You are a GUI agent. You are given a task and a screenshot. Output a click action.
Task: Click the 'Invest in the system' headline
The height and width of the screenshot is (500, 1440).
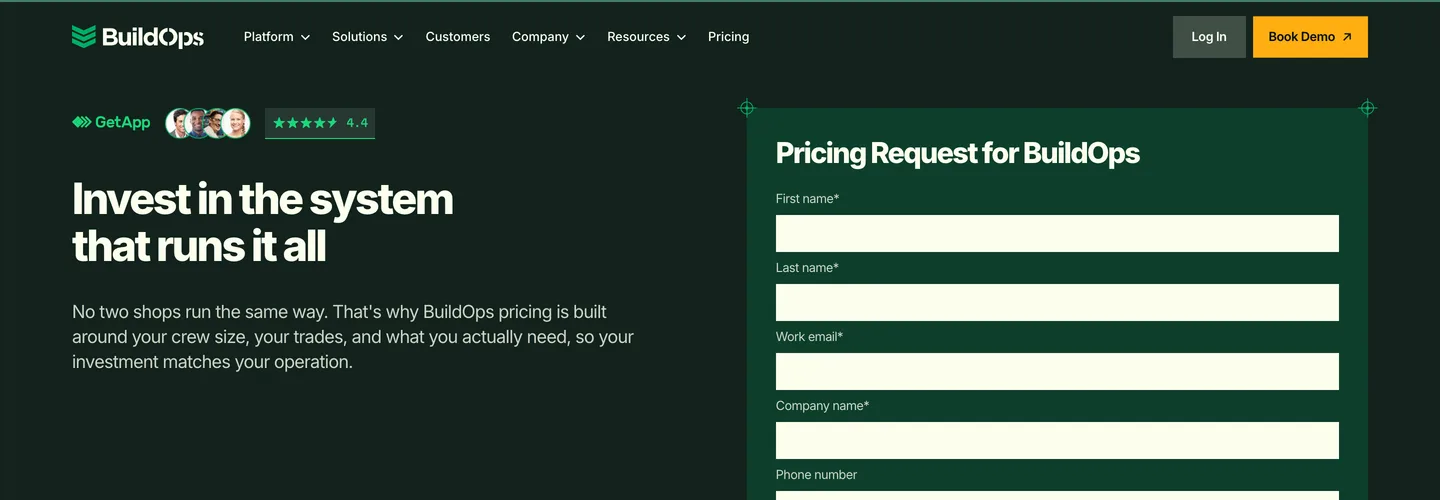coord(262,223)
